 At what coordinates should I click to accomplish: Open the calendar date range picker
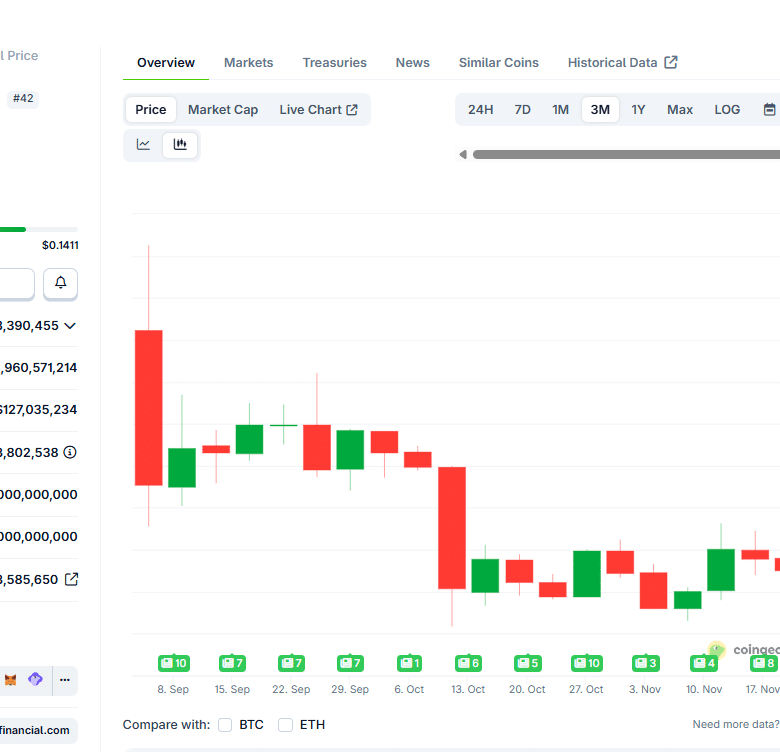(x=768, y=110)
